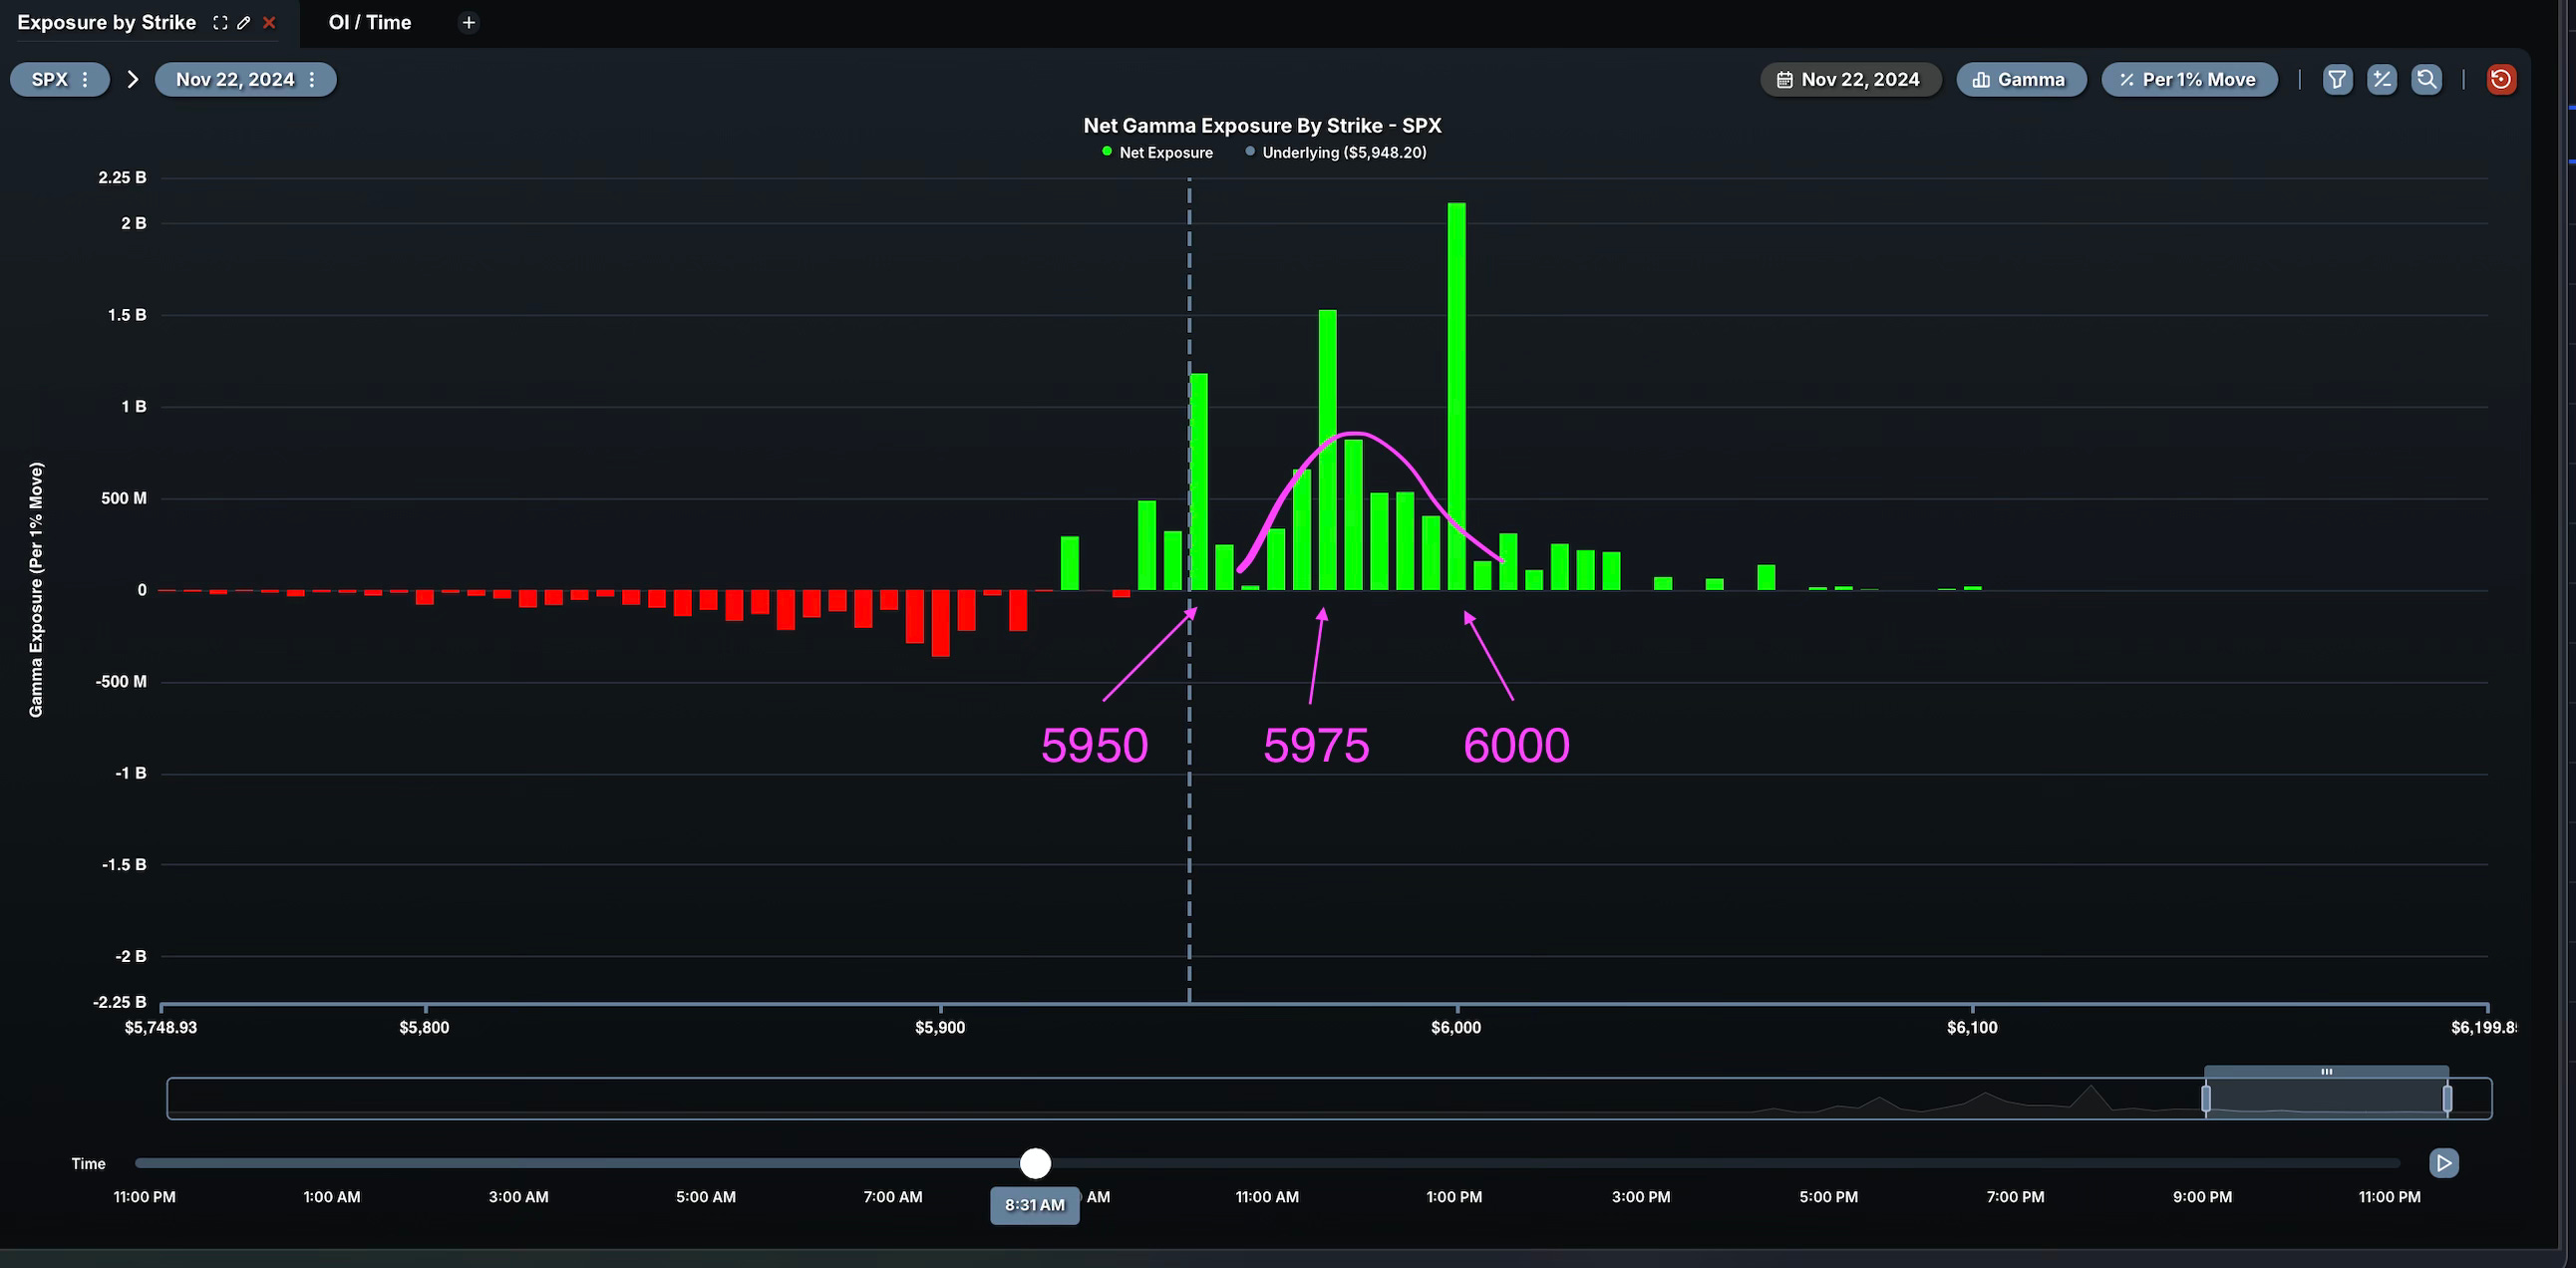Toggle Net Exposure series in the legend
The height and width of the screenshot is (1268, 2576).
(x=1157, y=152)
